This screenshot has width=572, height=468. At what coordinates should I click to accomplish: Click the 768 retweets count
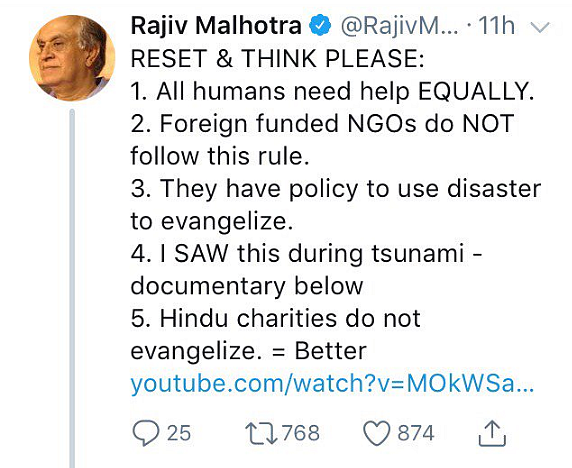(x=301, y=433)
